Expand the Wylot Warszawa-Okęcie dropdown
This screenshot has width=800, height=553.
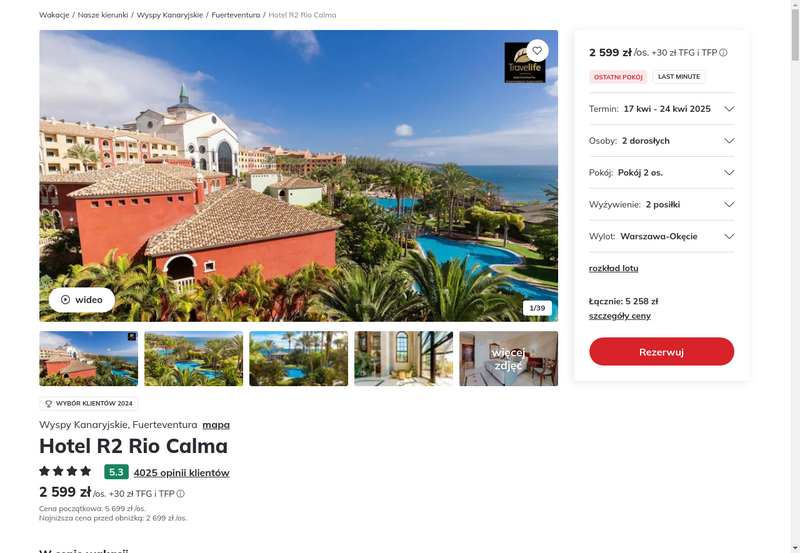pyautogui.click(x=661, y=236)
